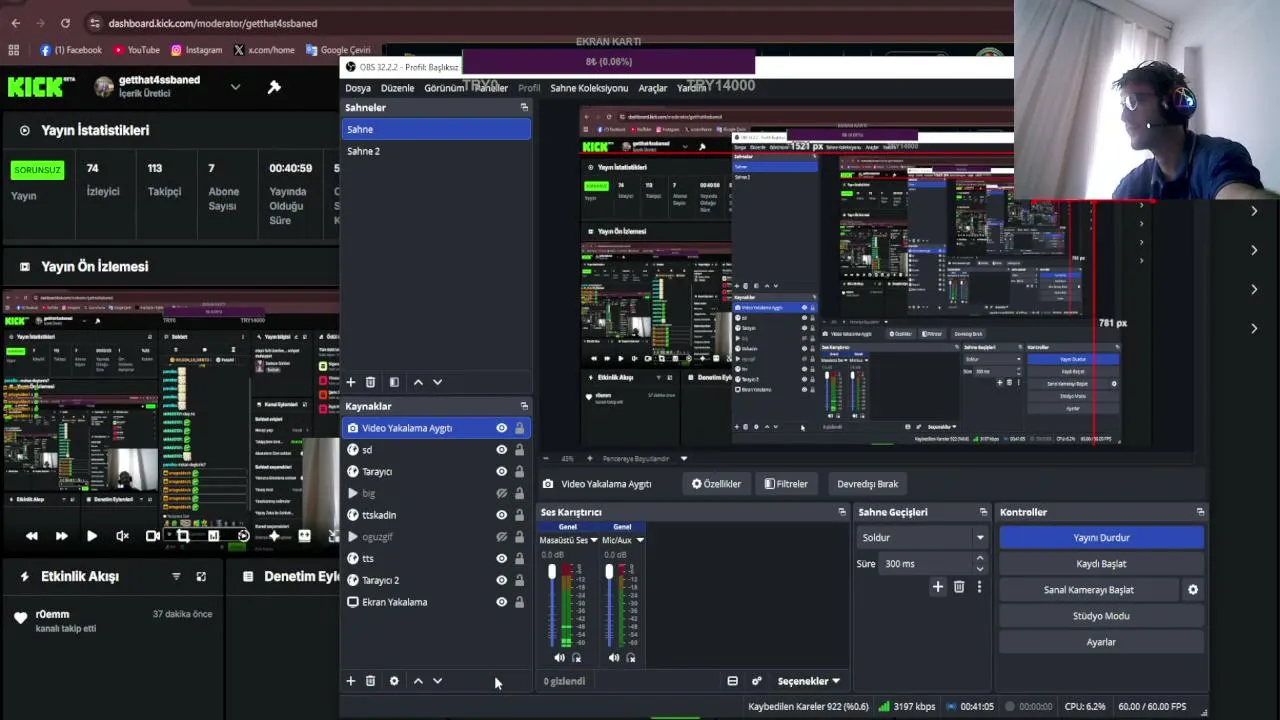
Task: Undock the Kaynaklar panel
Action: click(x=524, y=406)
